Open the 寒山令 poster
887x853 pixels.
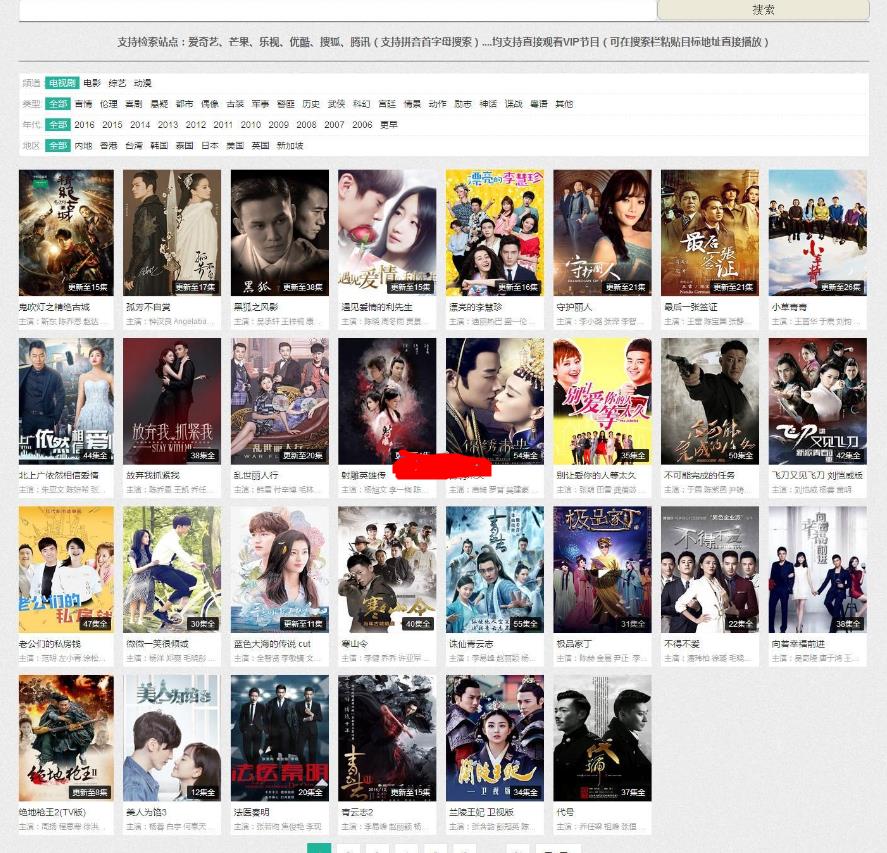tap(387, 570)
